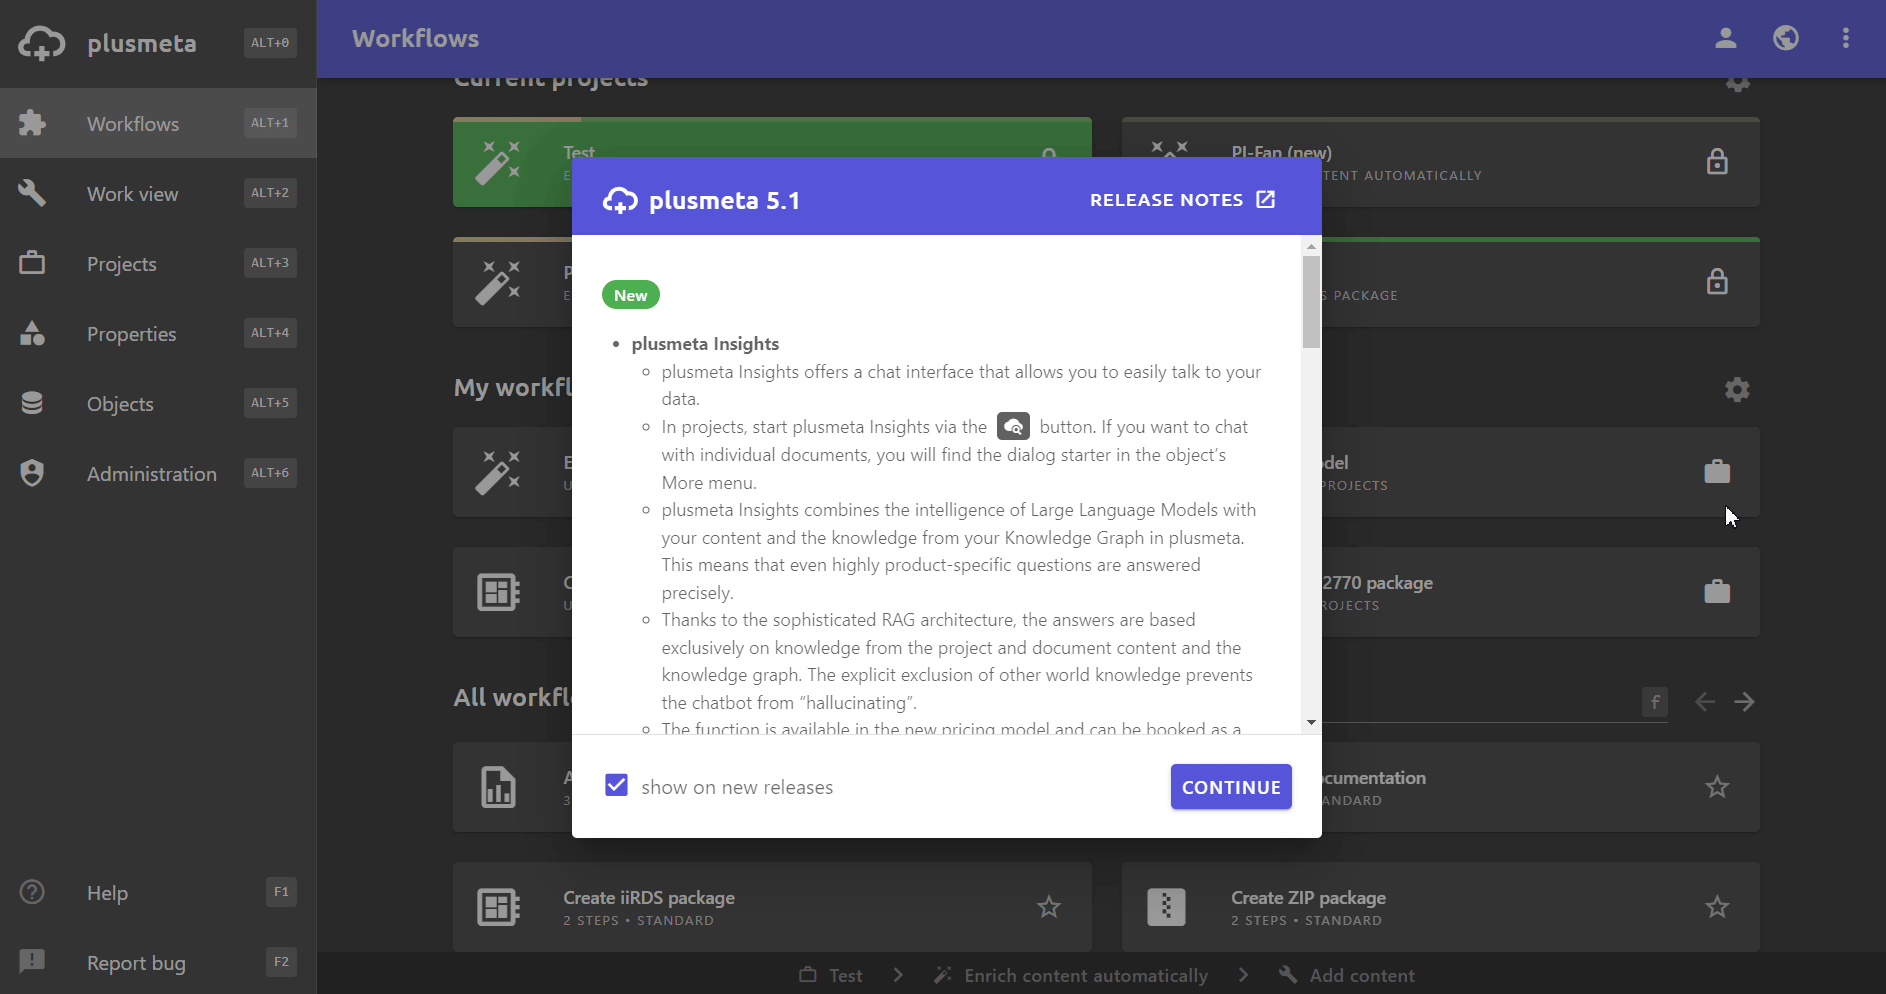The image size is (1886, 994).
Task: Click the plusmeta 5.1 dialog title
Action: (x=724, y=201)
